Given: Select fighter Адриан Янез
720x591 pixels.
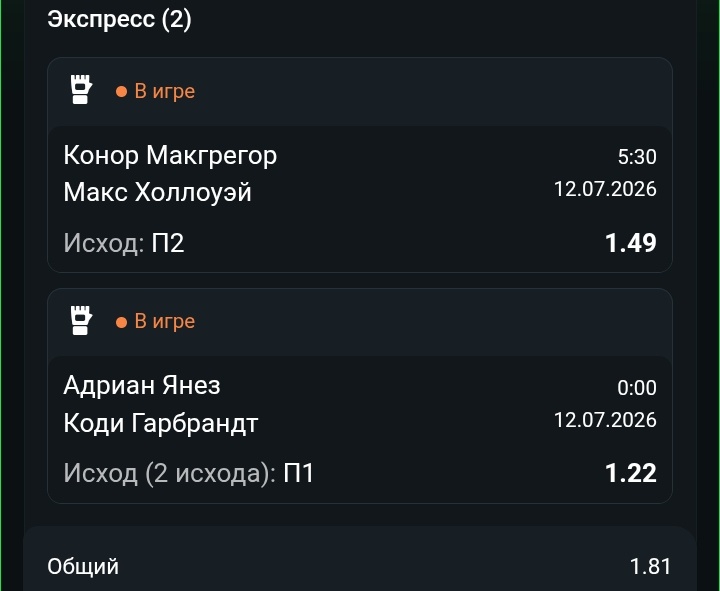Looking at the screenshot, I should pos(142,385).
